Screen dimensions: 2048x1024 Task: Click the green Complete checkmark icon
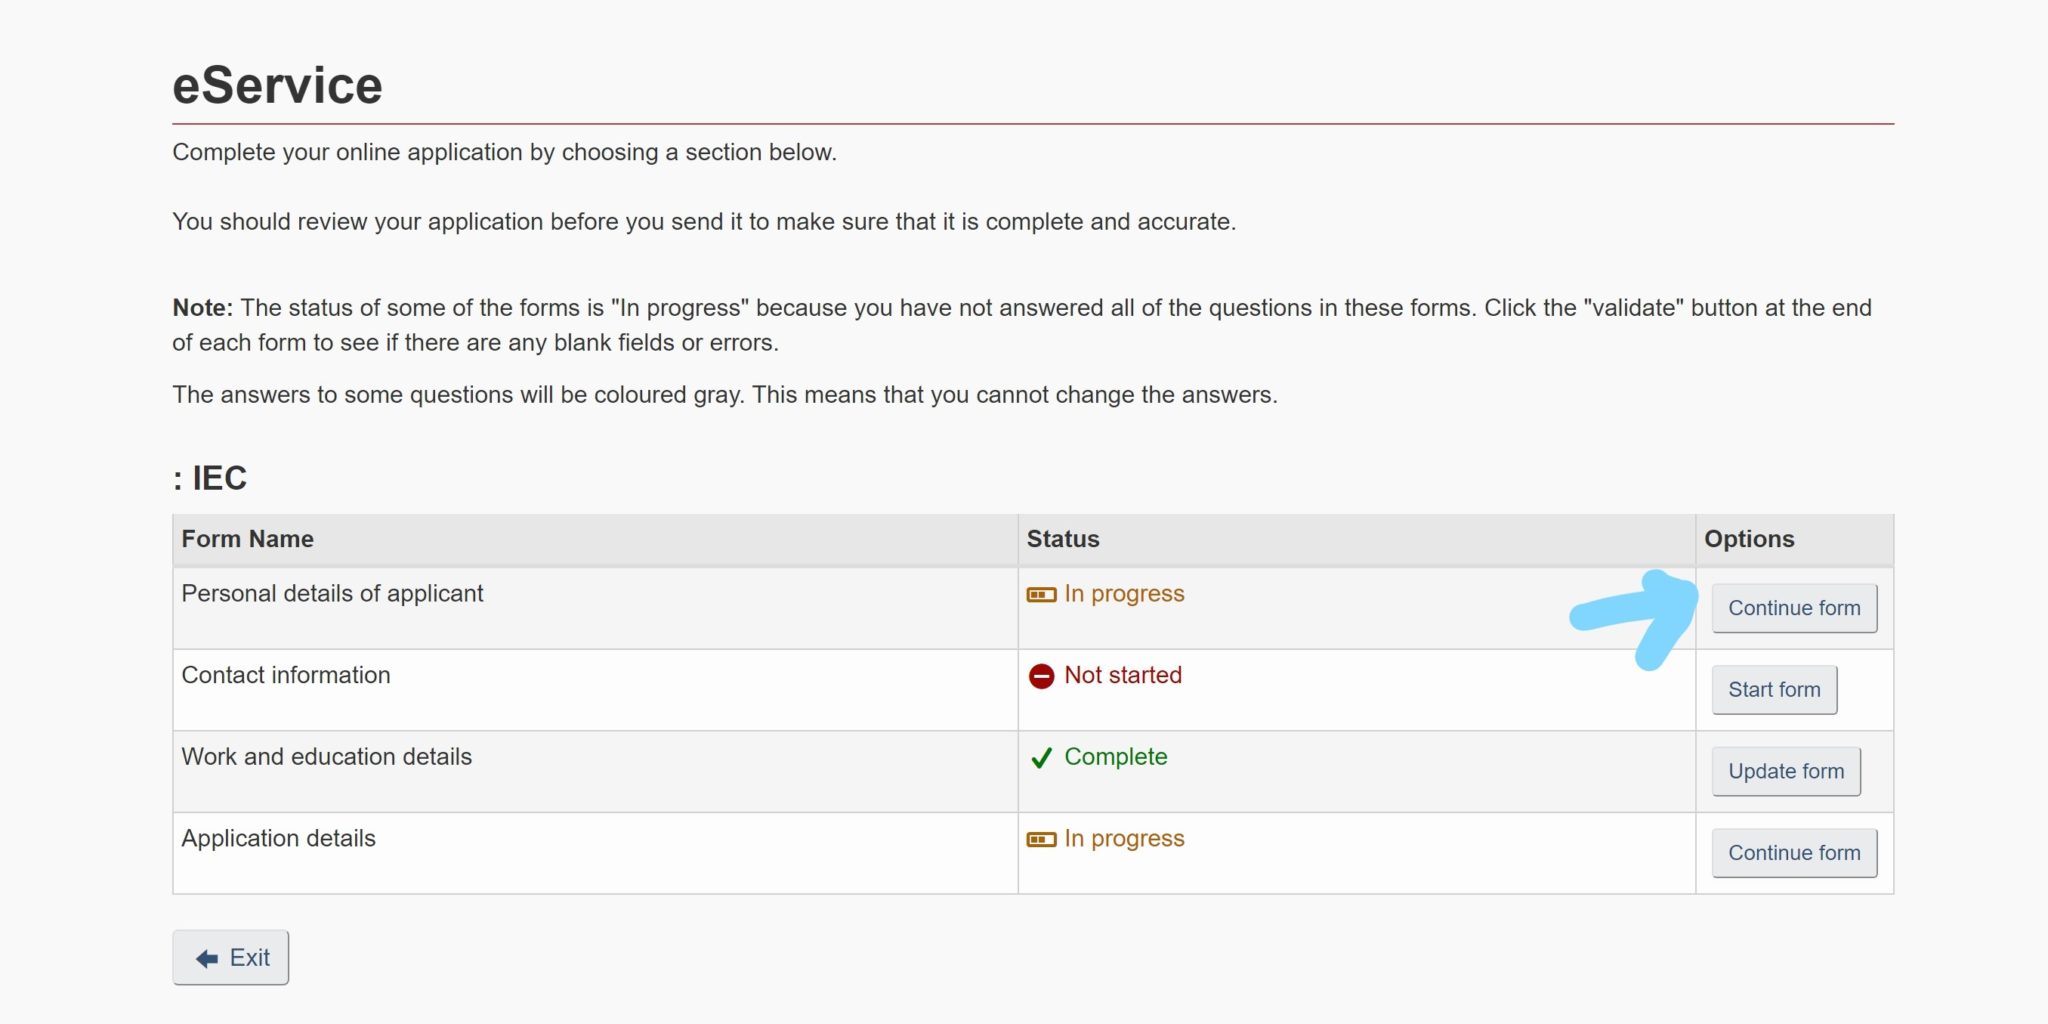coord(1041,758)
